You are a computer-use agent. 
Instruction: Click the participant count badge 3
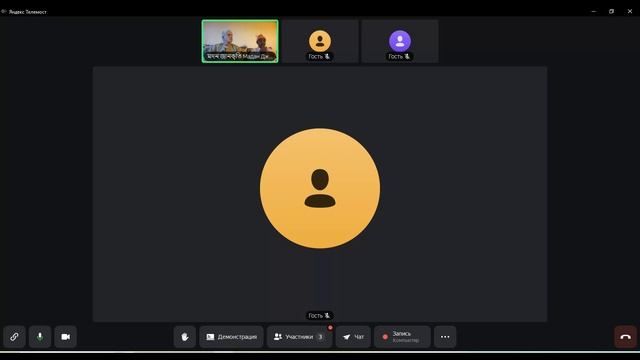coord(320,337)
